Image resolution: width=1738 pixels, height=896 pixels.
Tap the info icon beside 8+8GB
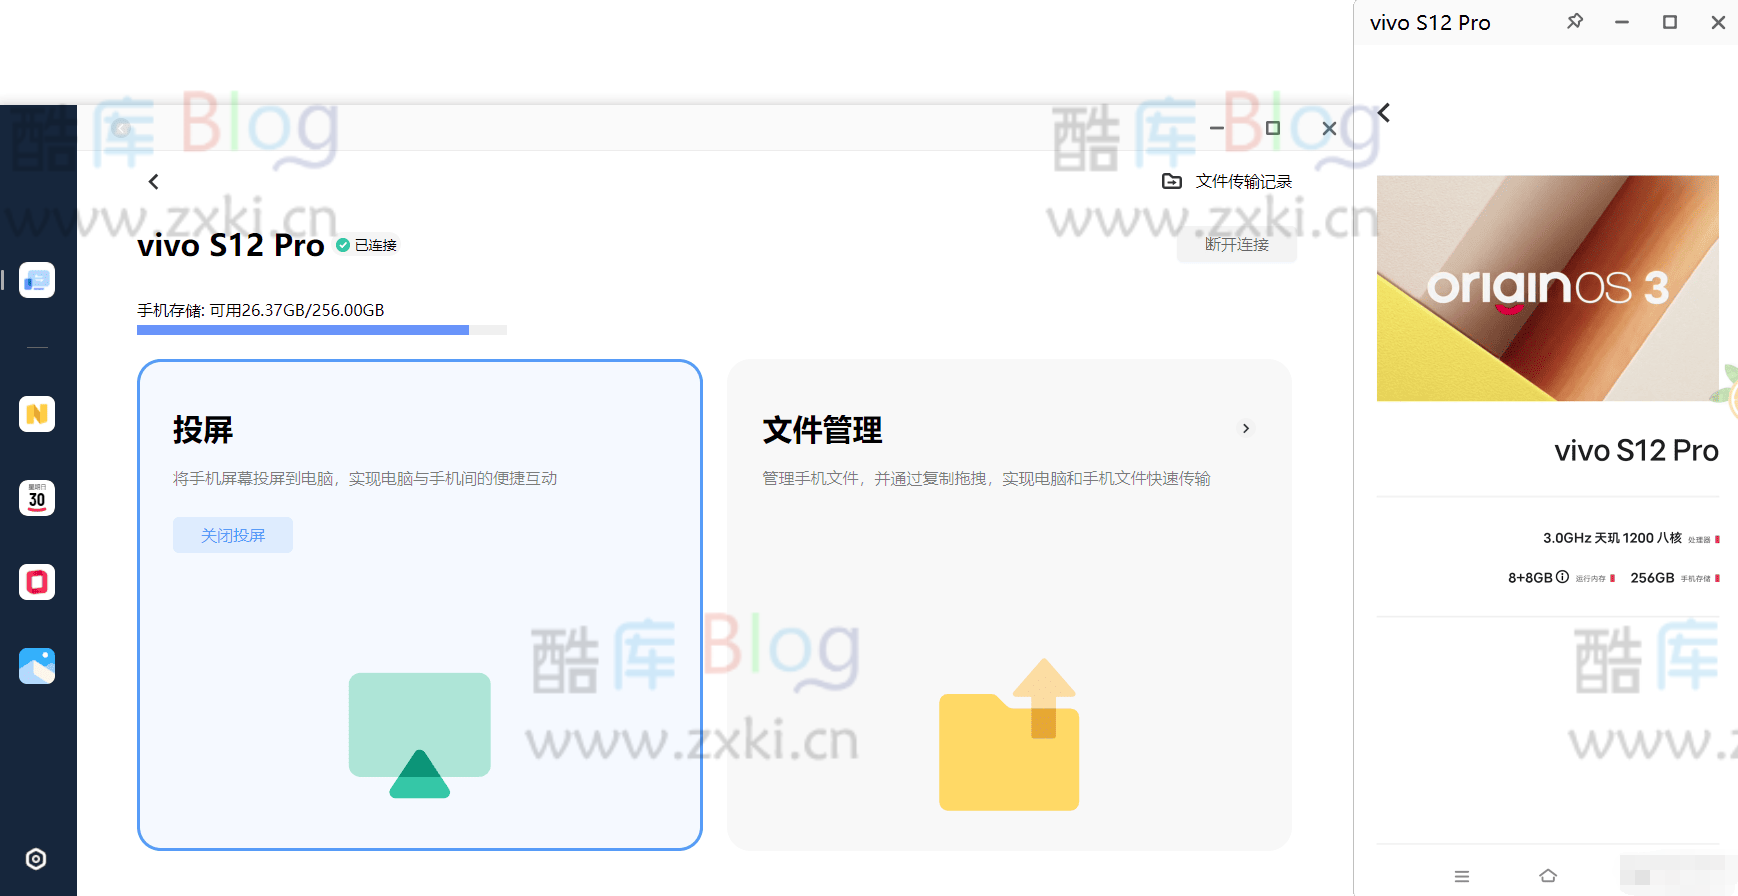(x=1562, y=577)
